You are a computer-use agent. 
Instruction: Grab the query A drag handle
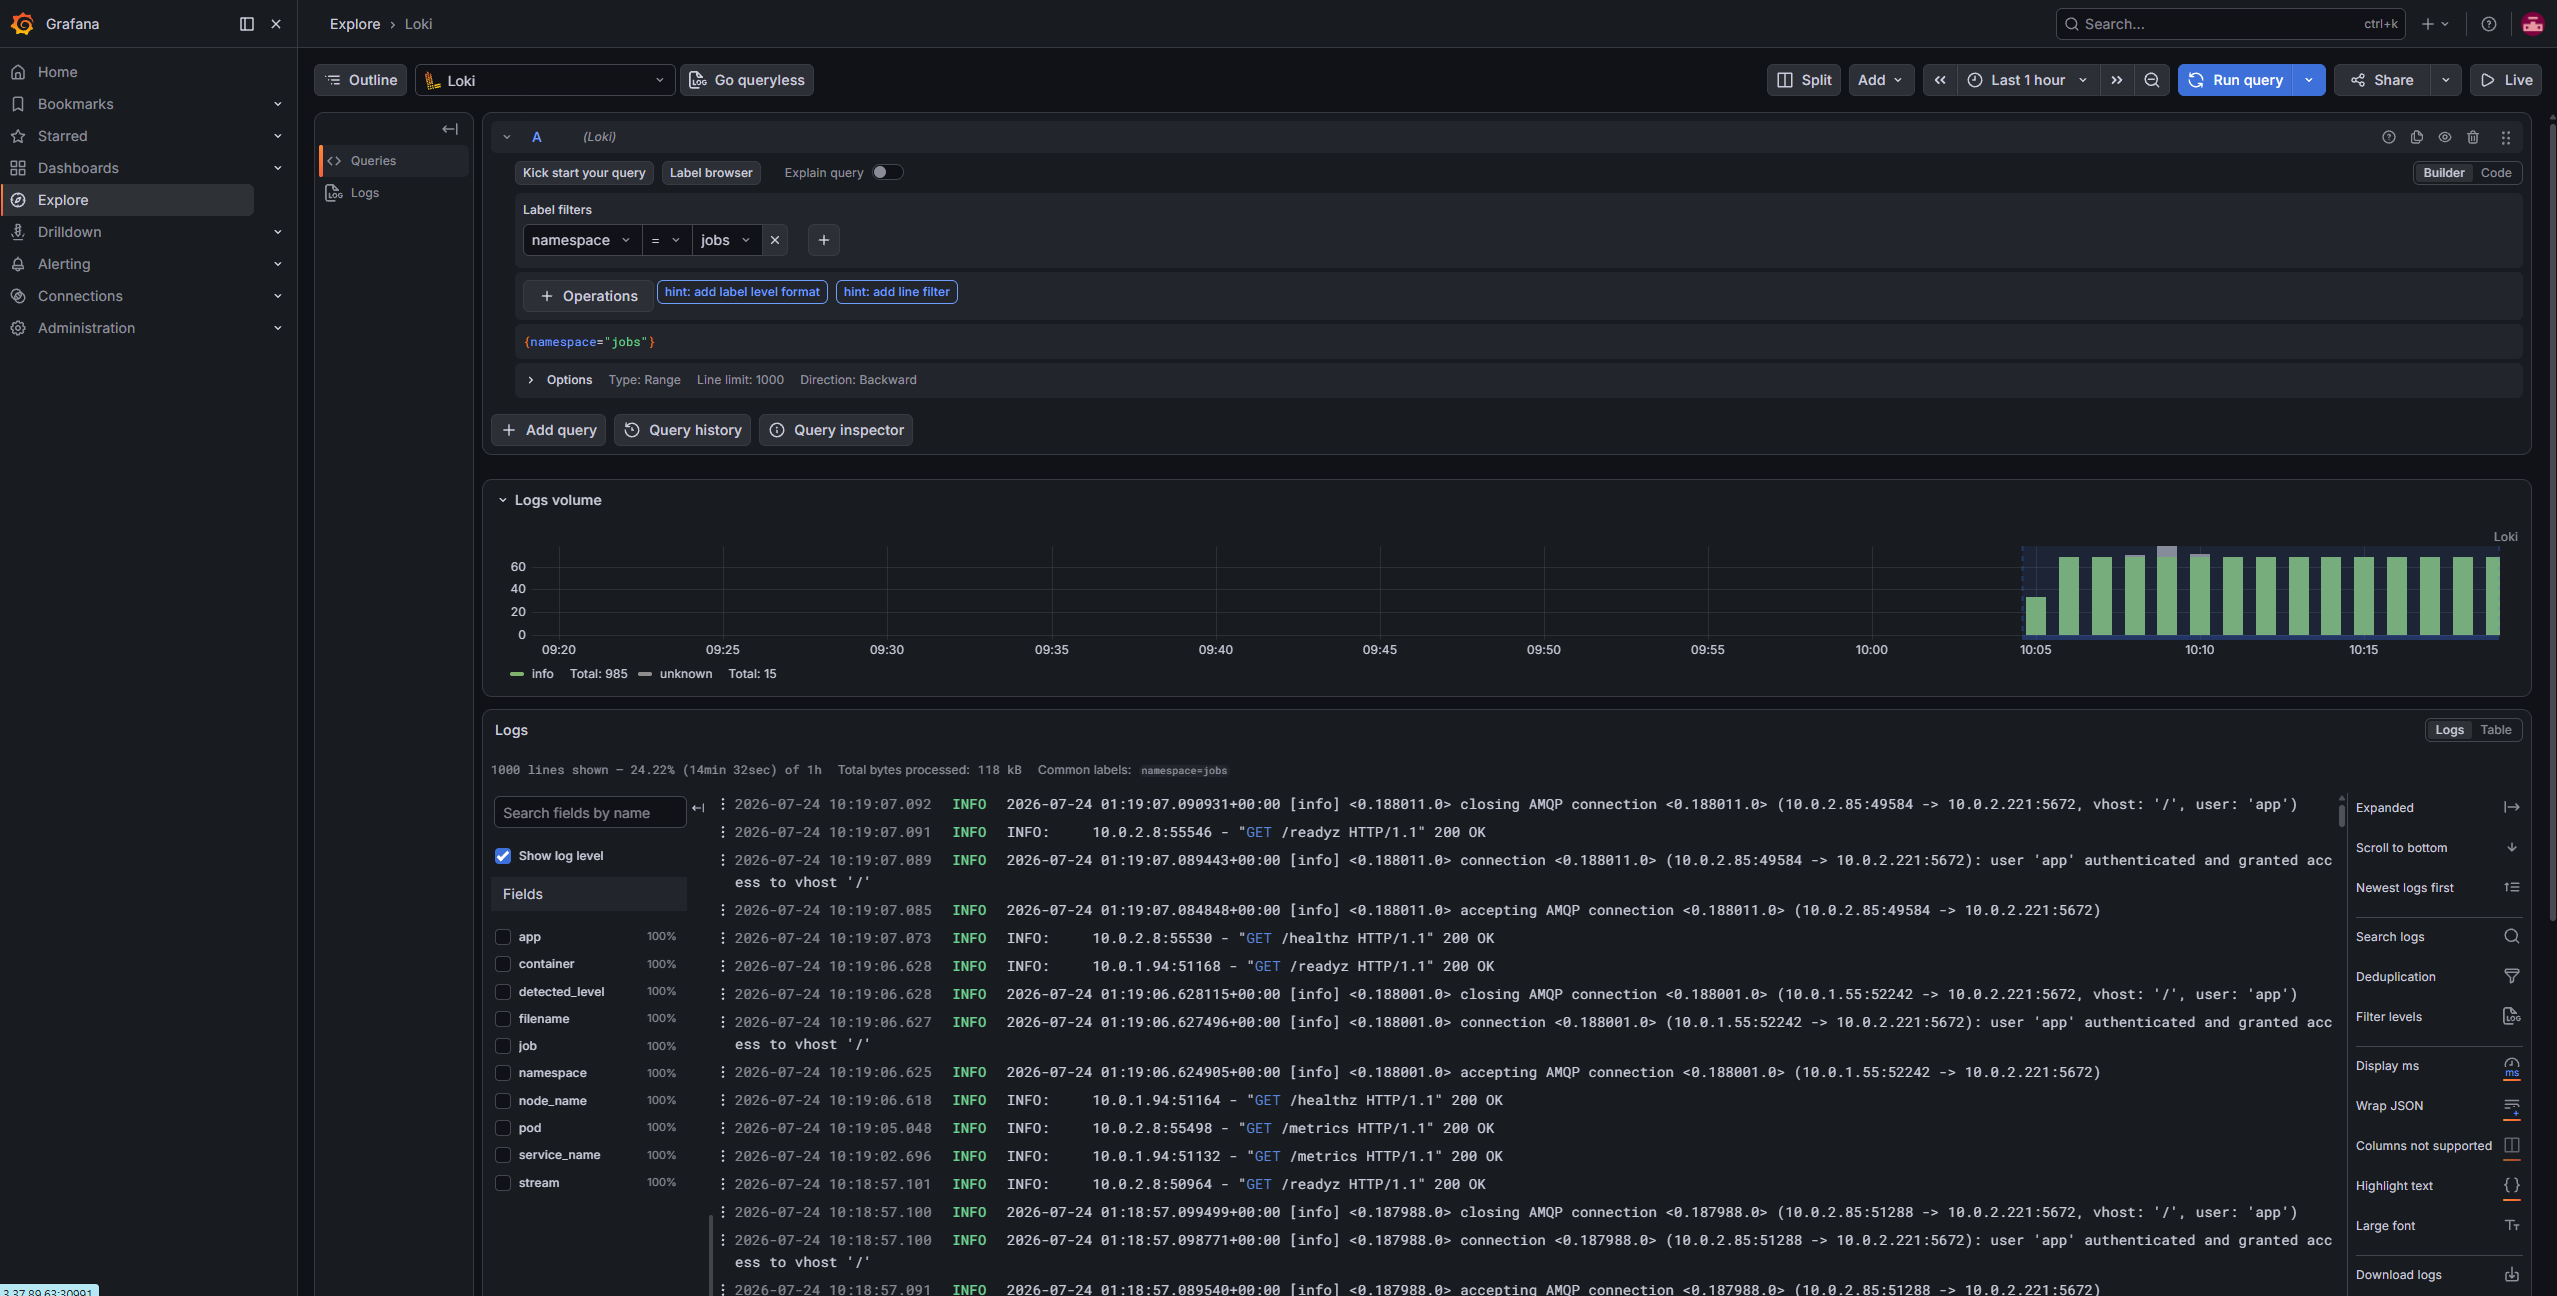(x=2506, y=137)
